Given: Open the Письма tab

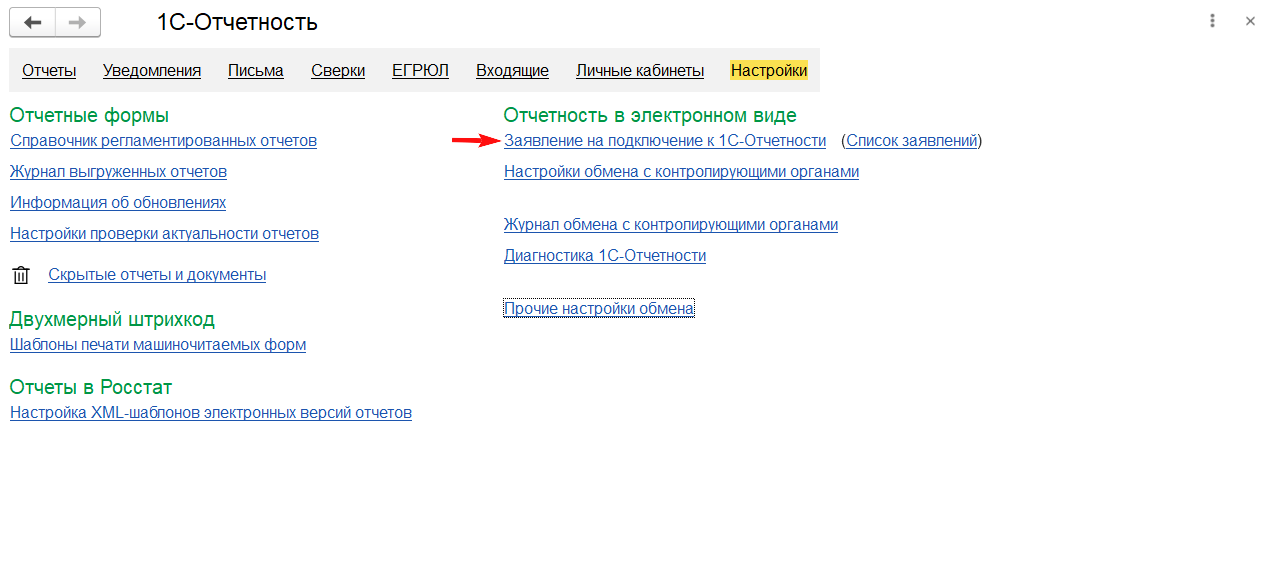Looking at the screenshot, I should 256,71.
